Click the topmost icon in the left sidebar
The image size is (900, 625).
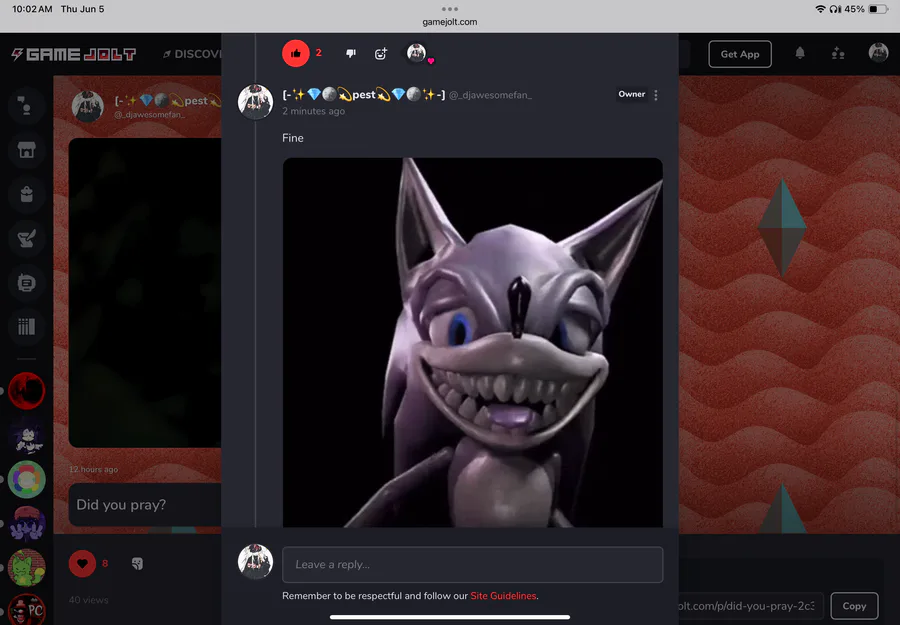[x=26, y=106]
